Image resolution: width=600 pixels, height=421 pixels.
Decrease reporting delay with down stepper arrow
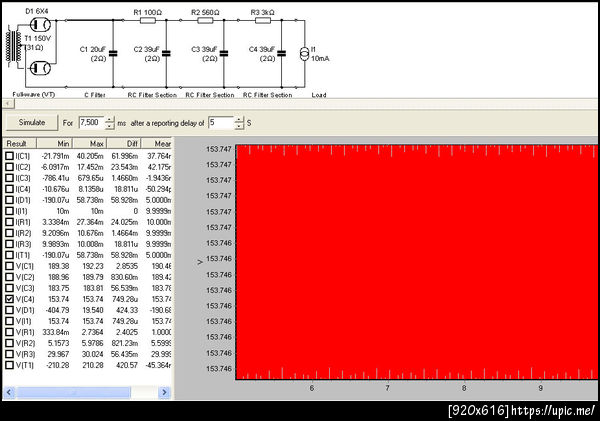(x=239, y=126)
